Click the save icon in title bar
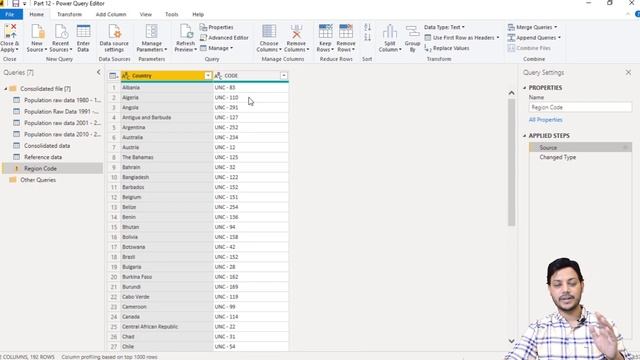 pyautogui.click(x=16, y=4)
